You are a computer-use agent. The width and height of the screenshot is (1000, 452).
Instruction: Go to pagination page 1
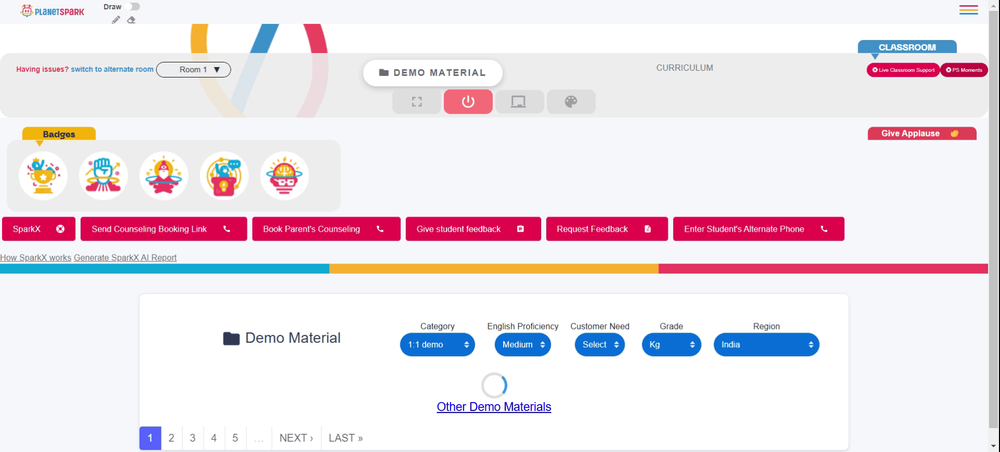pos(151,438)
